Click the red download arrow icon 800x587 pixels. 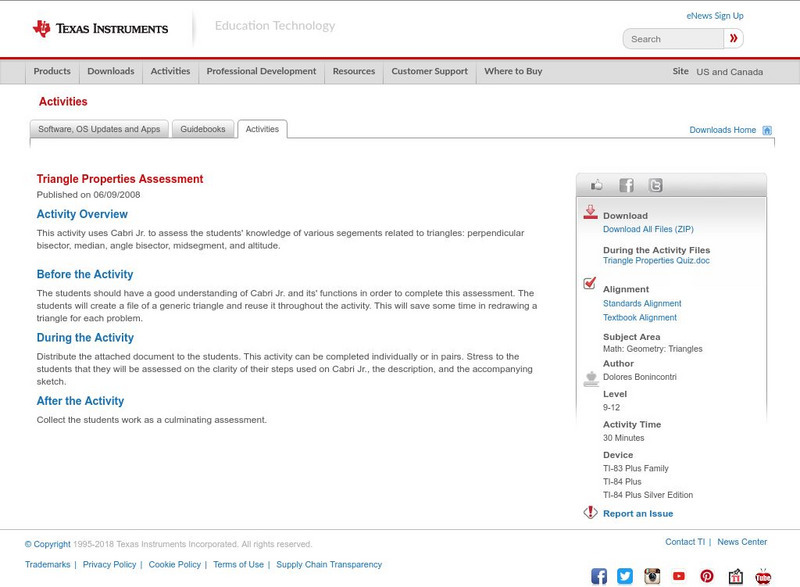(x=590, y=212)
